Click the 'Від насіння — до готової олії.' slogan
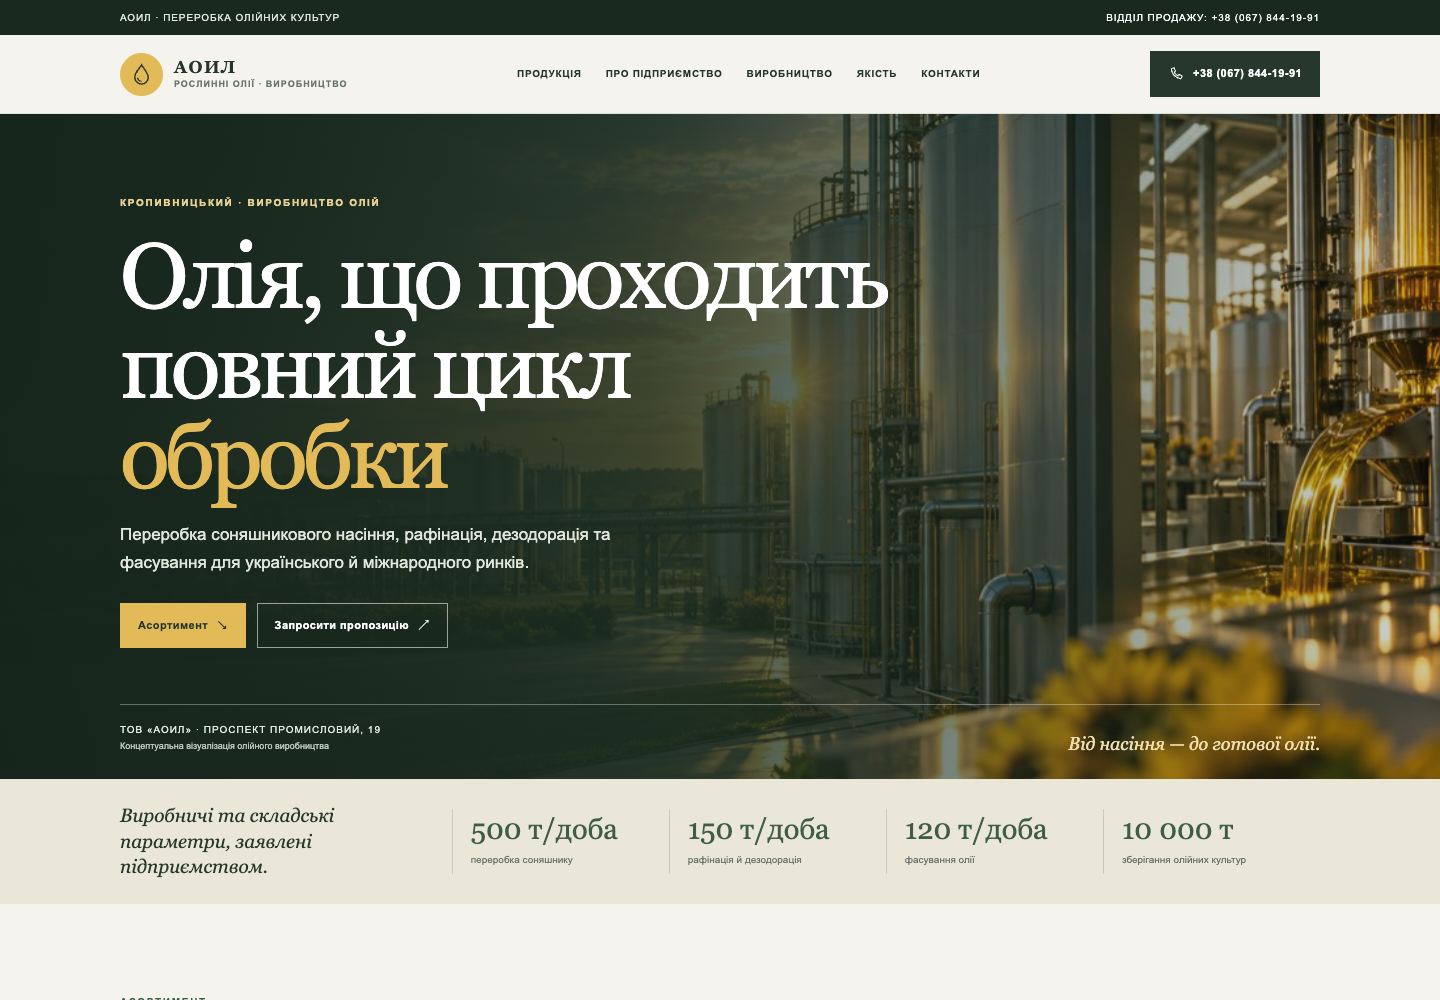The height and width of the screenshot is (1000, 1440). coord(1194,744)
